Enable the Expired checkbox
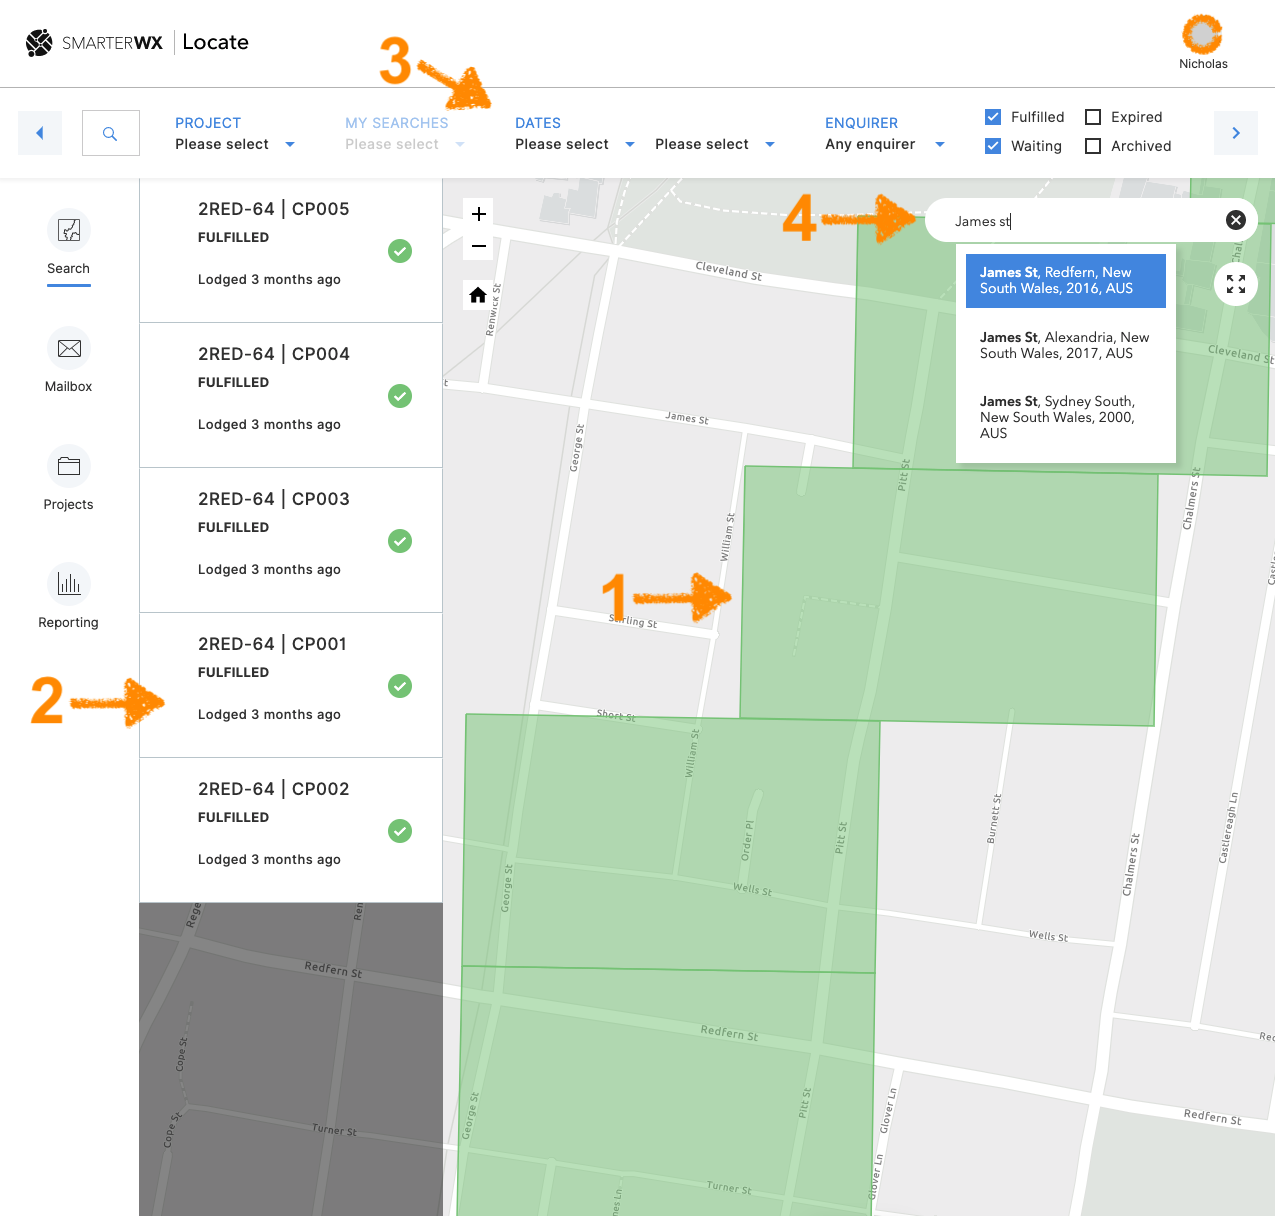 coord(1093,117)
